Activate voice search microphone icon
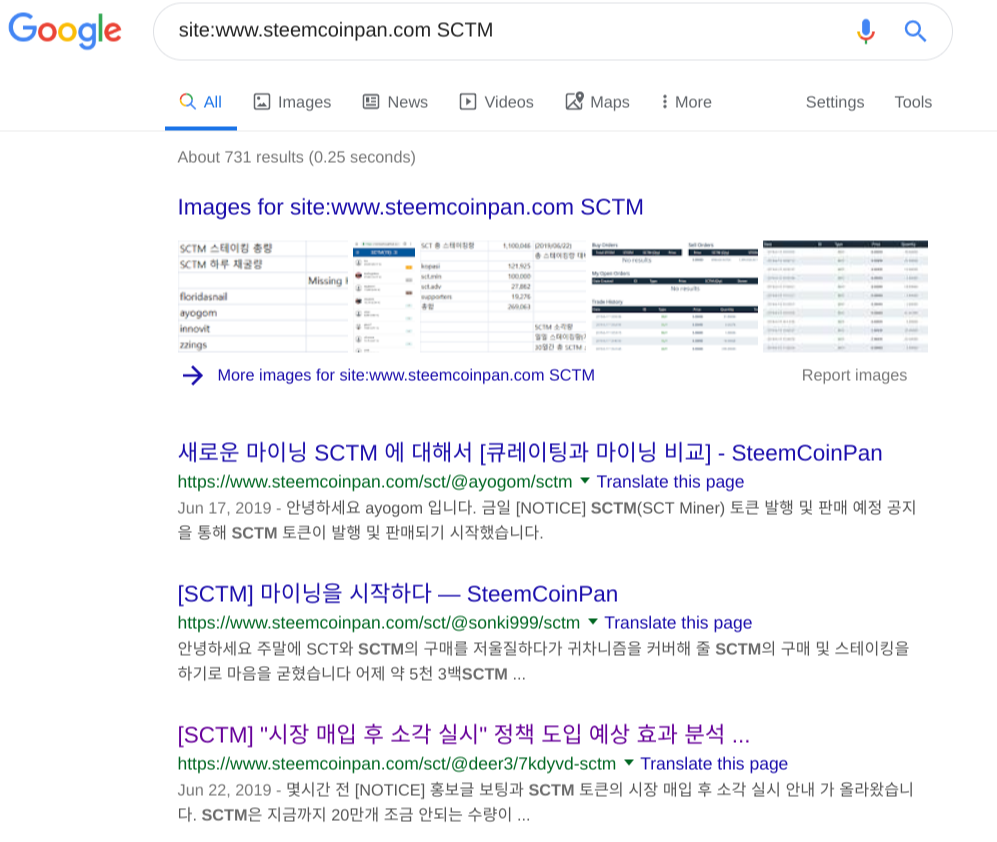Screen dimensions: 997x842 pyautogui.click(x=865, y=31)
